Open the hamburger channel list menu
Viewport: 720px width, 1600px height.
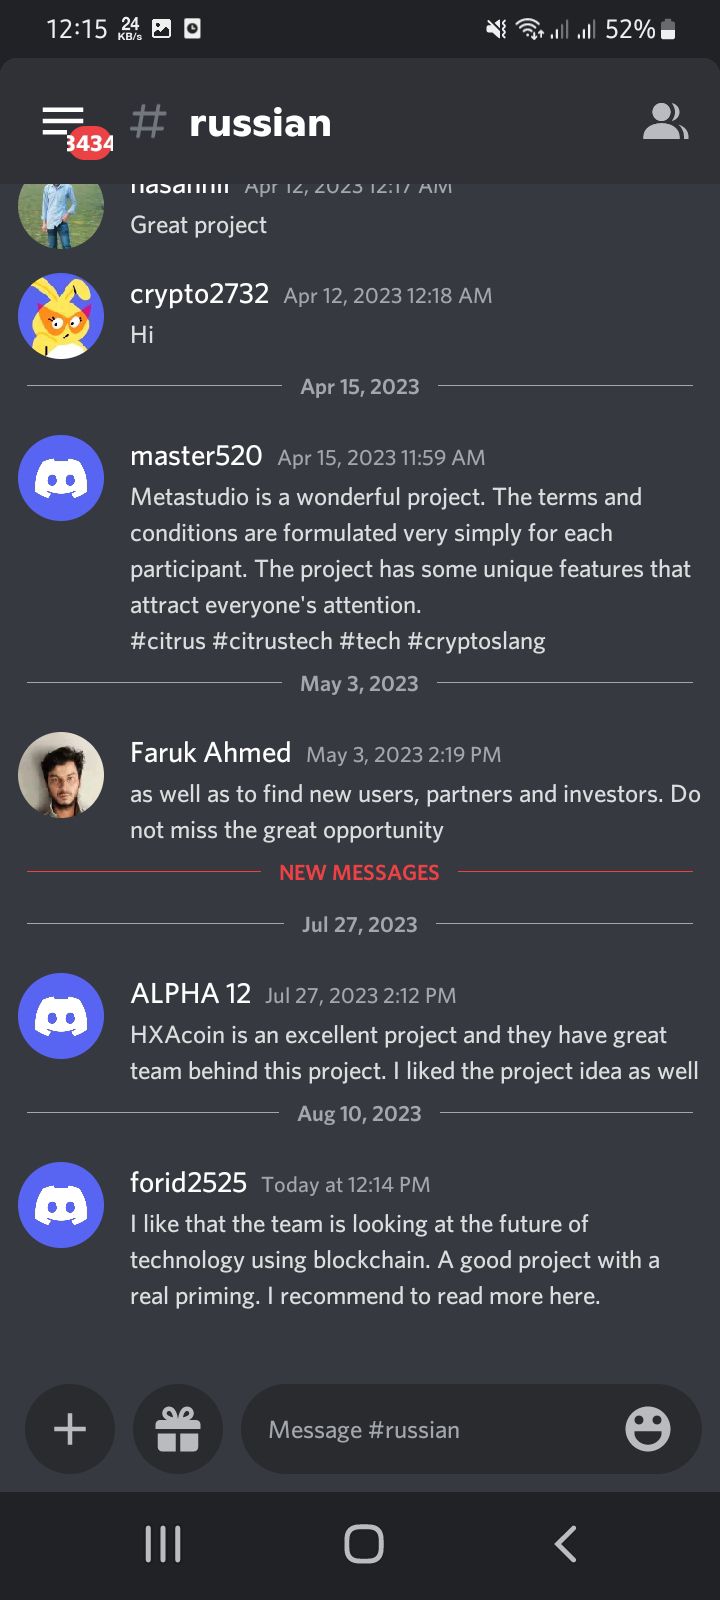pyautogui.click(x=63, y=122)
